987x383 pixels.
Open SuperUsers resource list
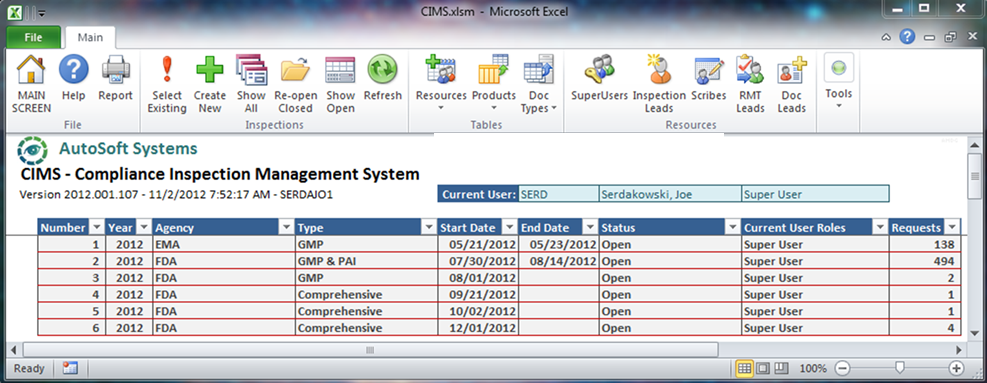click(x=599, y=79)
